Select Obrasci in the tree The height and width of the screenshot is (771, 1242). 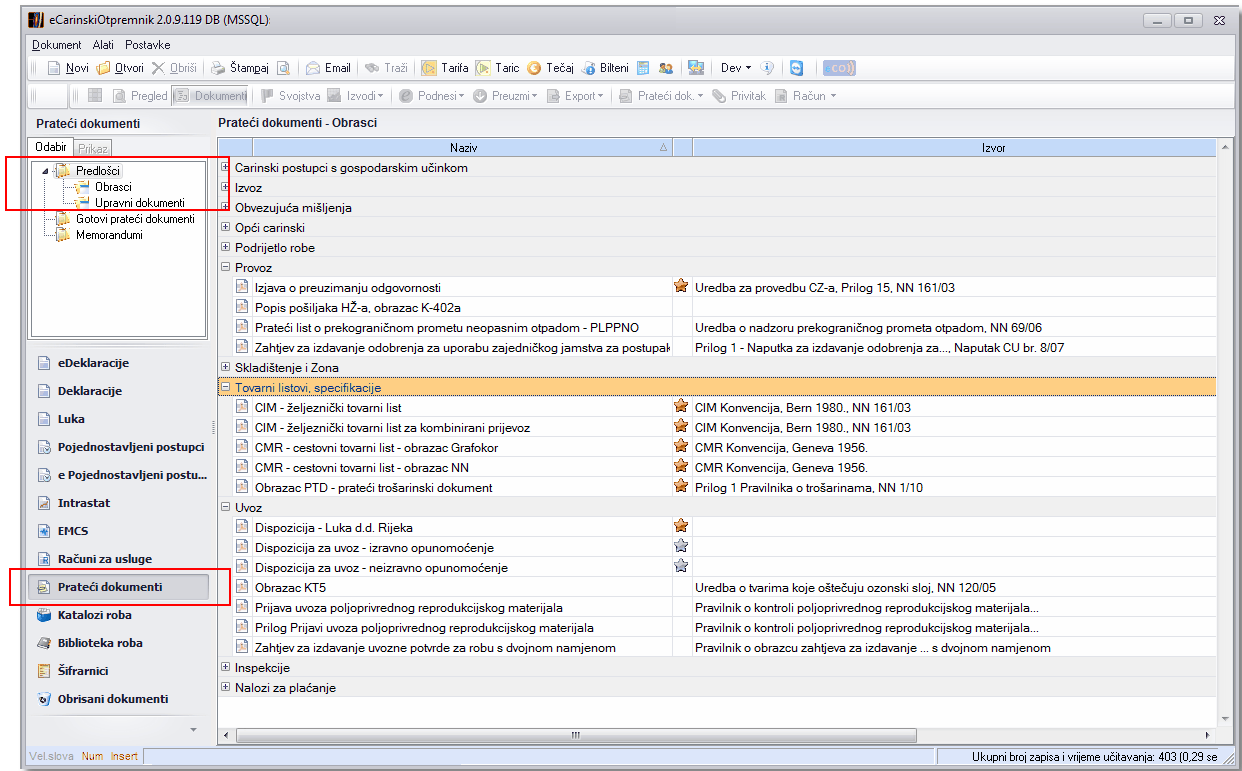click(x=113, y=187)
